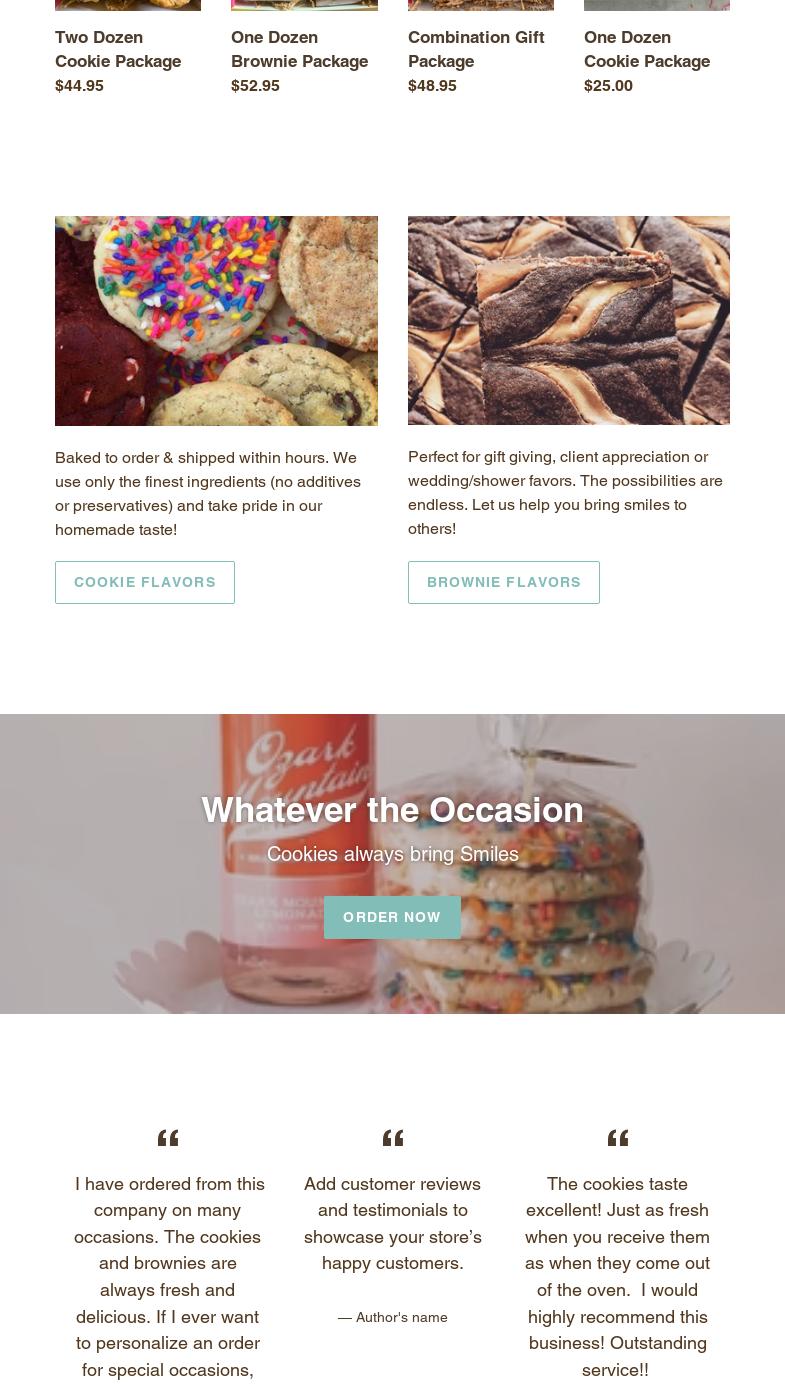Click the $52.95 brownie package price
Viewport: 785px width, 1389px height.
(x=255, y=86)
